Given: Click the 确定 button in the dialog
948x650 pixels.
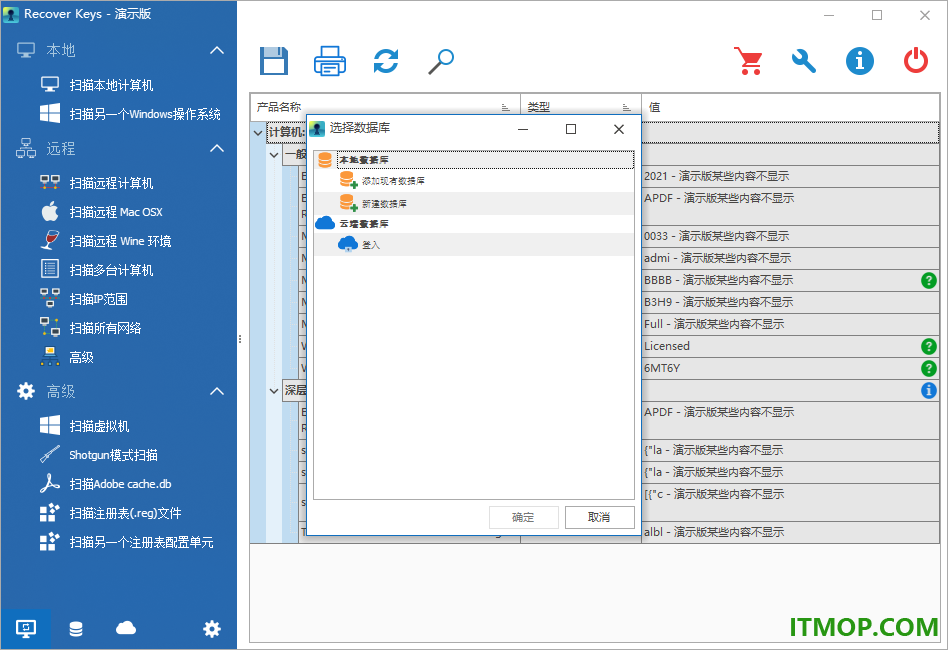Looking at the screenshot, I should (524, 518).
